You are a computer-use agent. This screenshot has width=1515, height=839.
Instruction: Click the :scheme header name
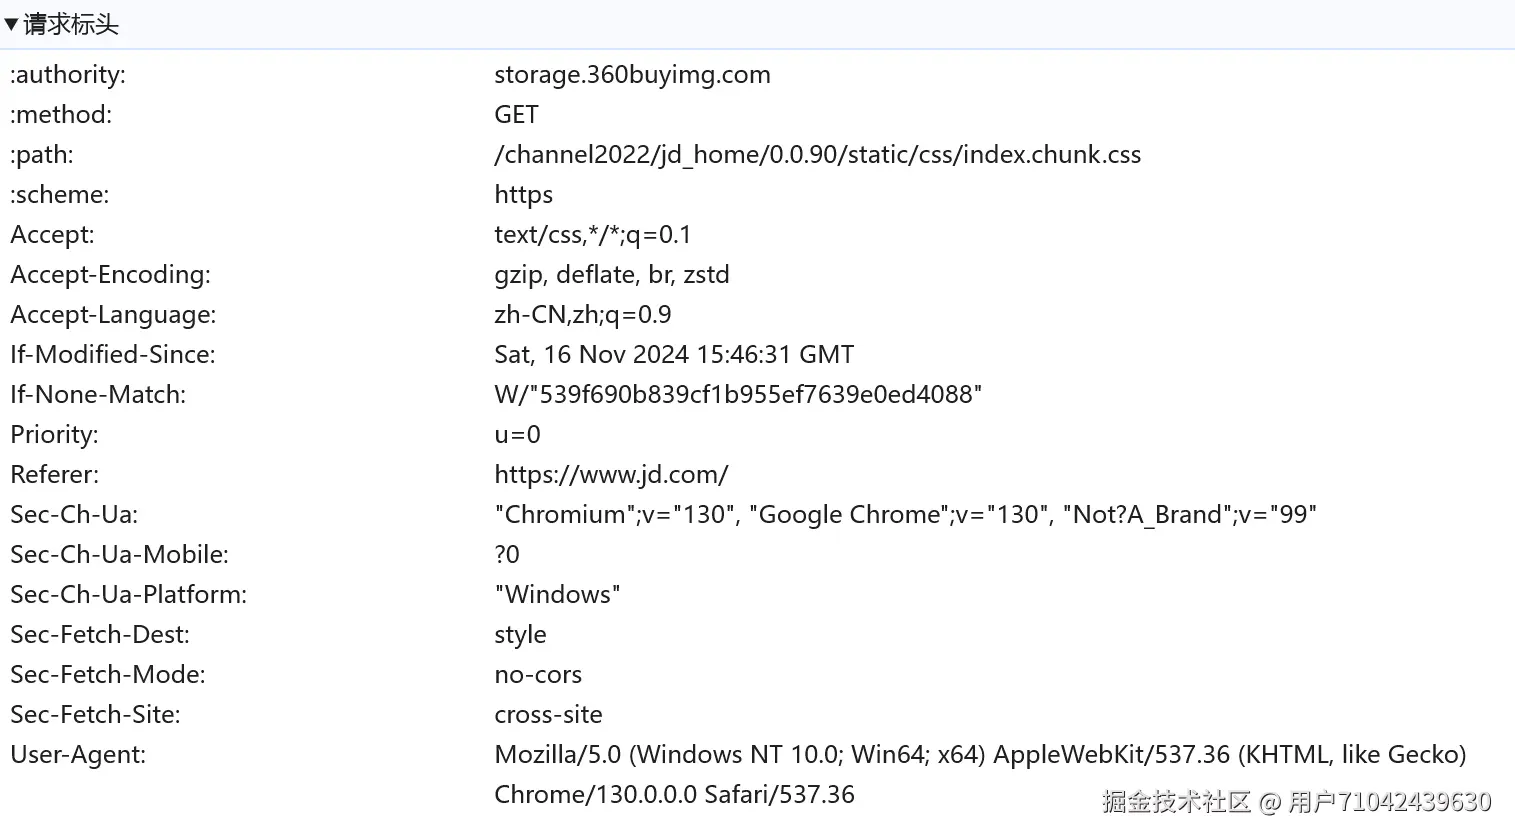pos(60,195)
